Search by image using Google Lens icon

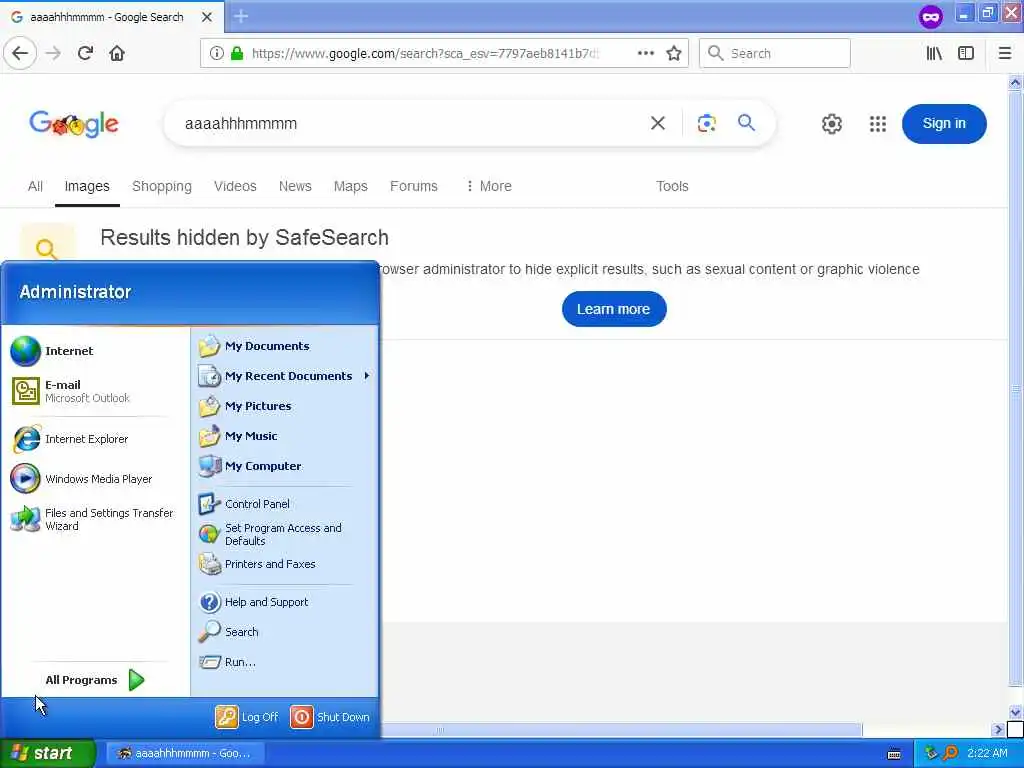tap(707, 123)
